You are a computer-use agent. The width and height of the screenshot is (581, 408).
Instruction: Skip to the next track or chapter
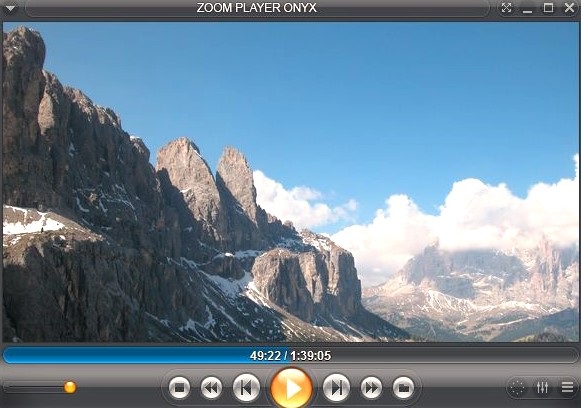click(336, 388)
